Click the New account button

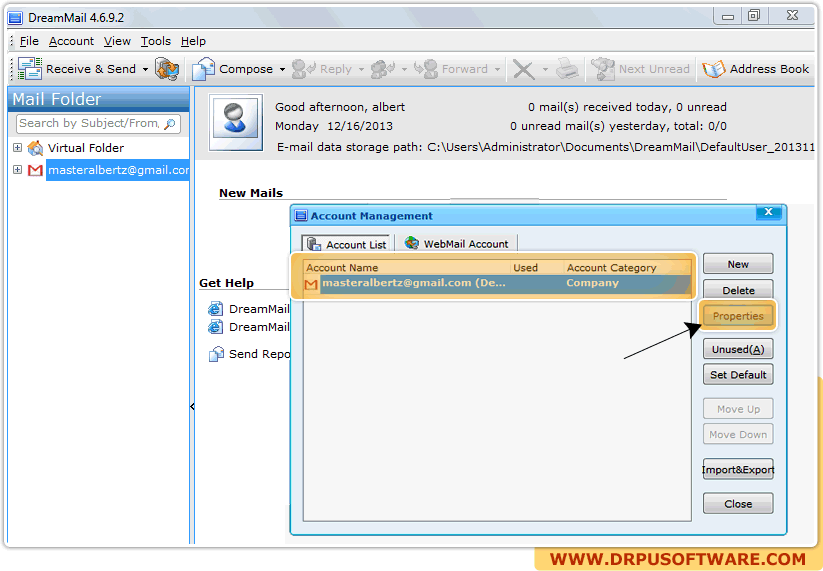point(738,264)
